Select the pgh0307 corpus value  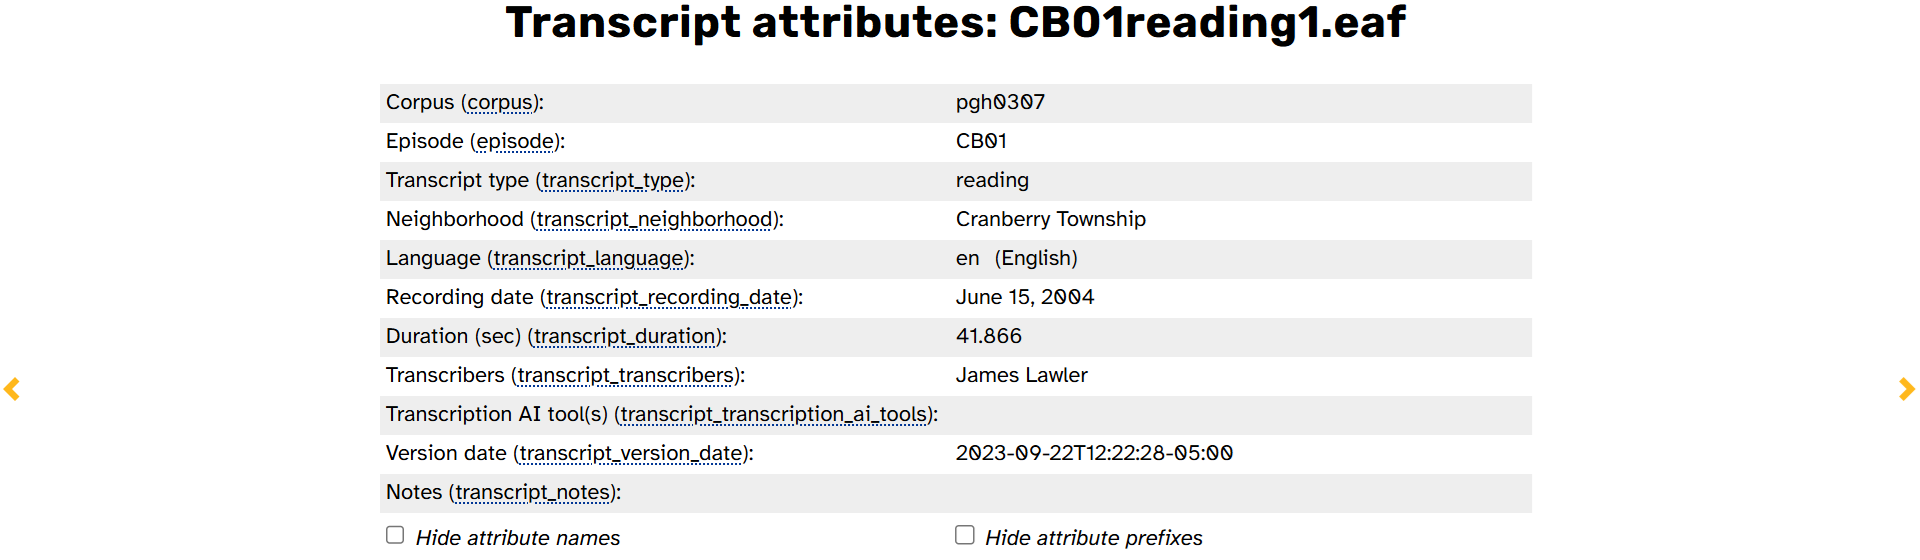pyautogui.click(x=1000, y=102)
